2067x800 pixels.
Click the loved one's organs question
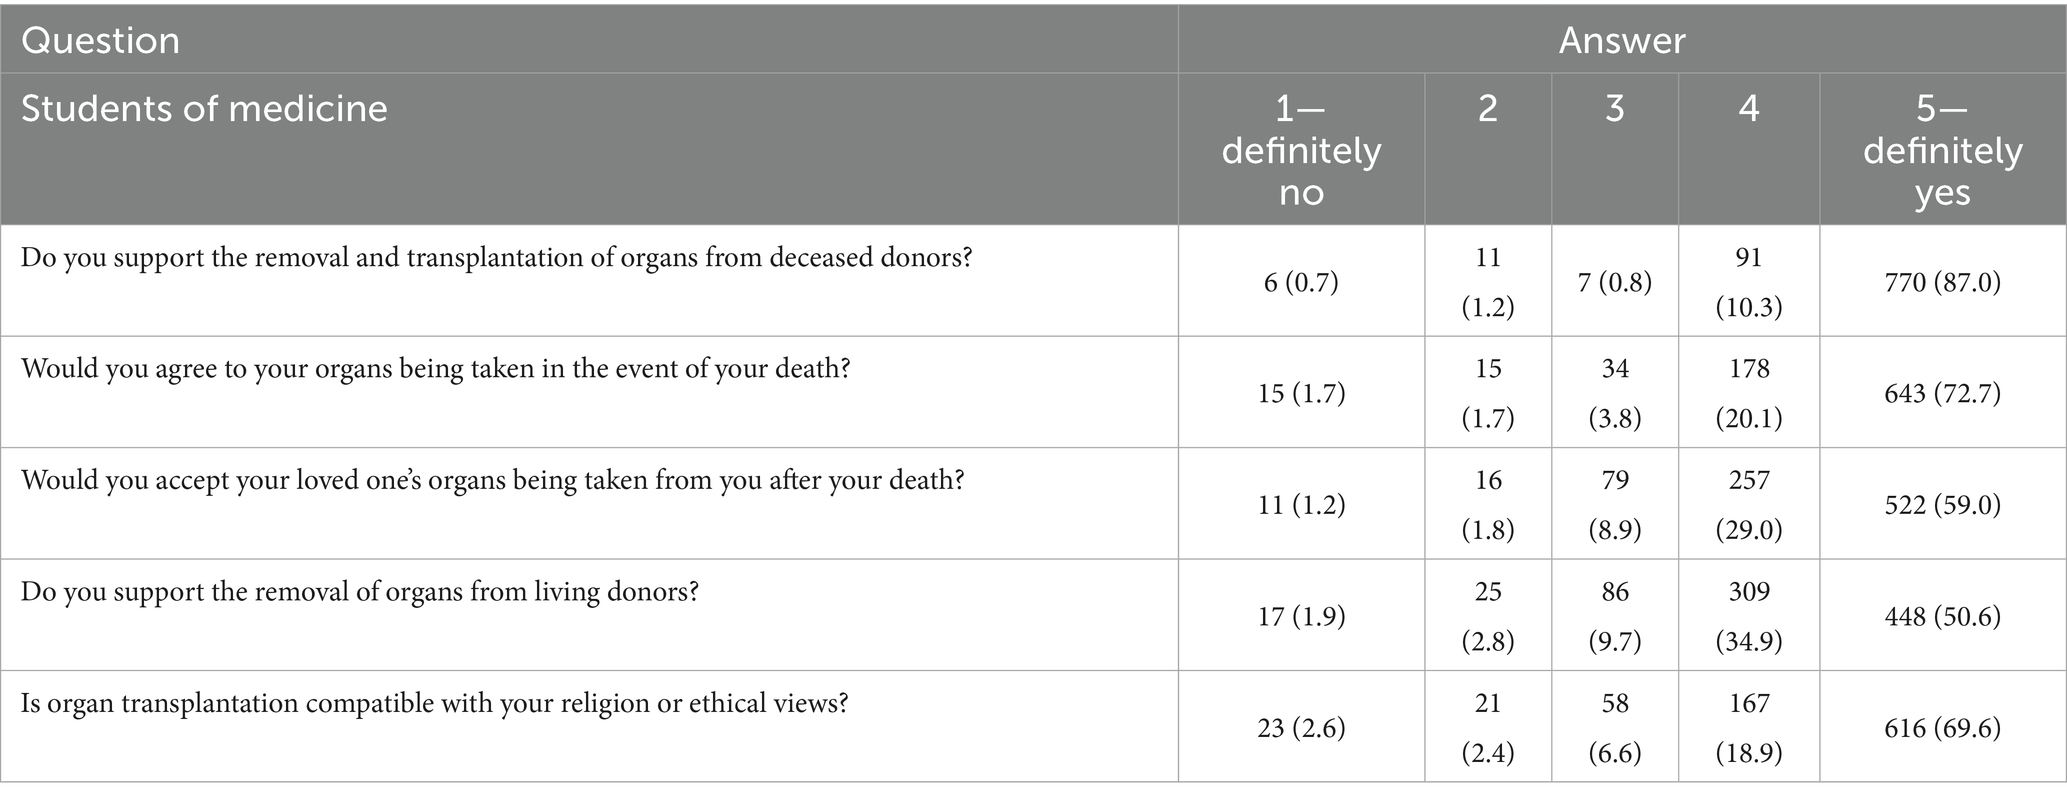coord(492,481)
